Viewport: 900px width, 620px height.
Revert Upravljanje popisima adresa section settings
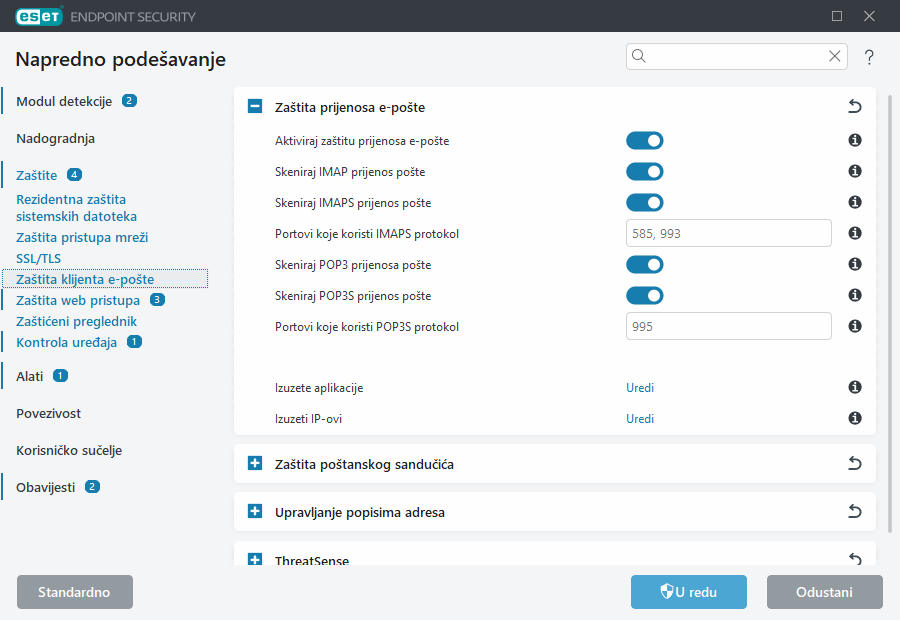pos(854,512)
